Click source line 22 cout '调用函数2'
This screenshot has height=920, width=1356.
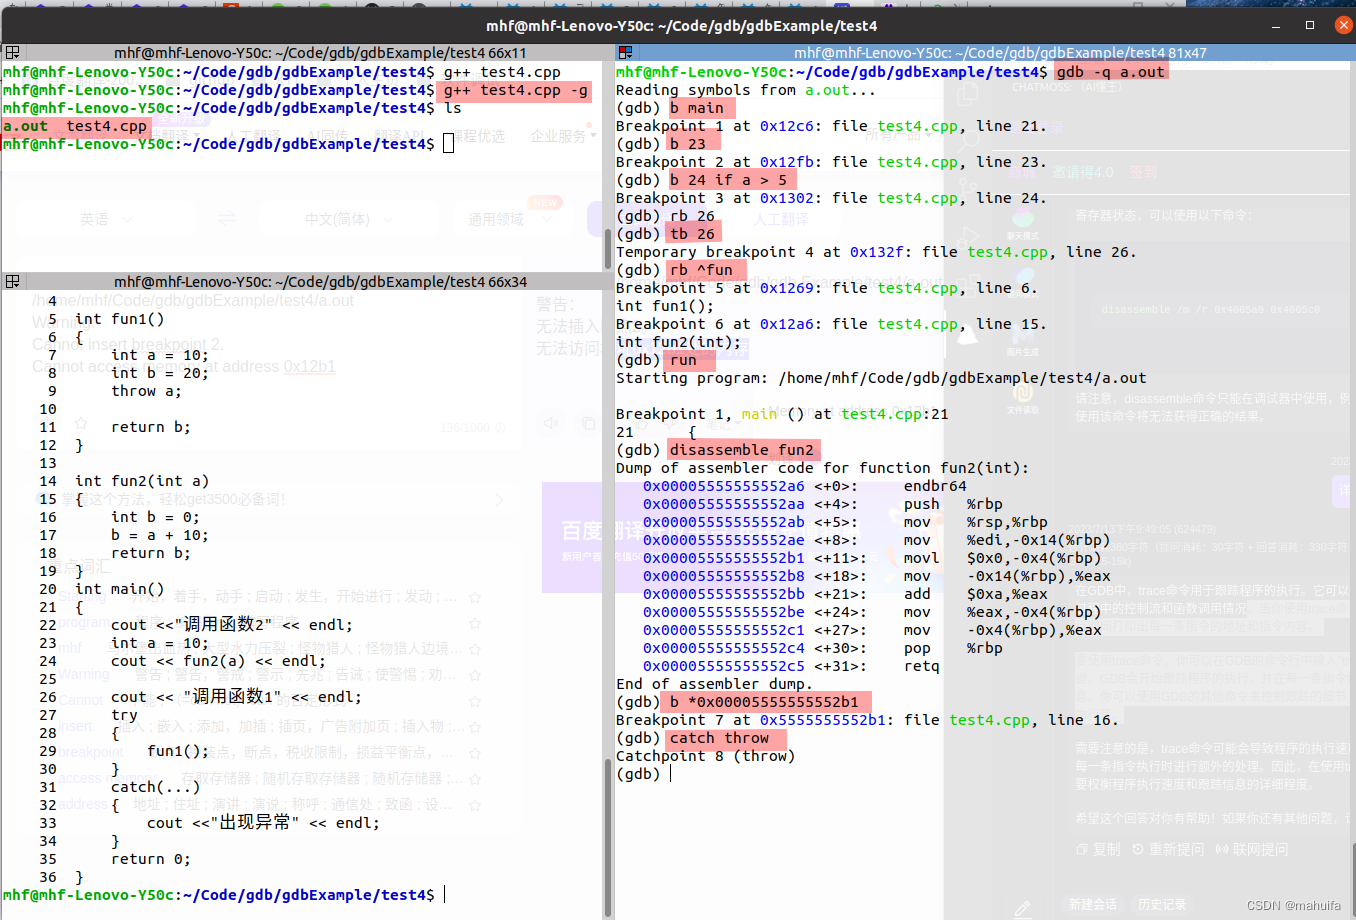232,625
